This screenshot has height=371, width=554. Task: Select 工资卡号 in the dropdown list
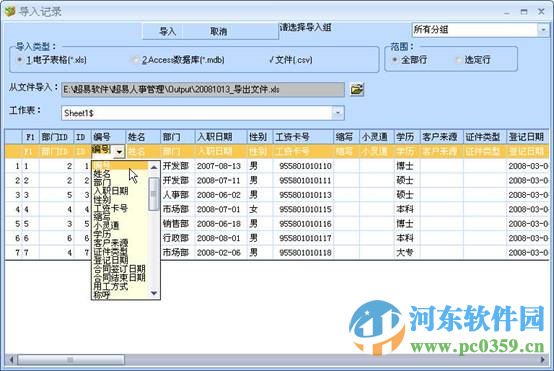pos(111,208)
